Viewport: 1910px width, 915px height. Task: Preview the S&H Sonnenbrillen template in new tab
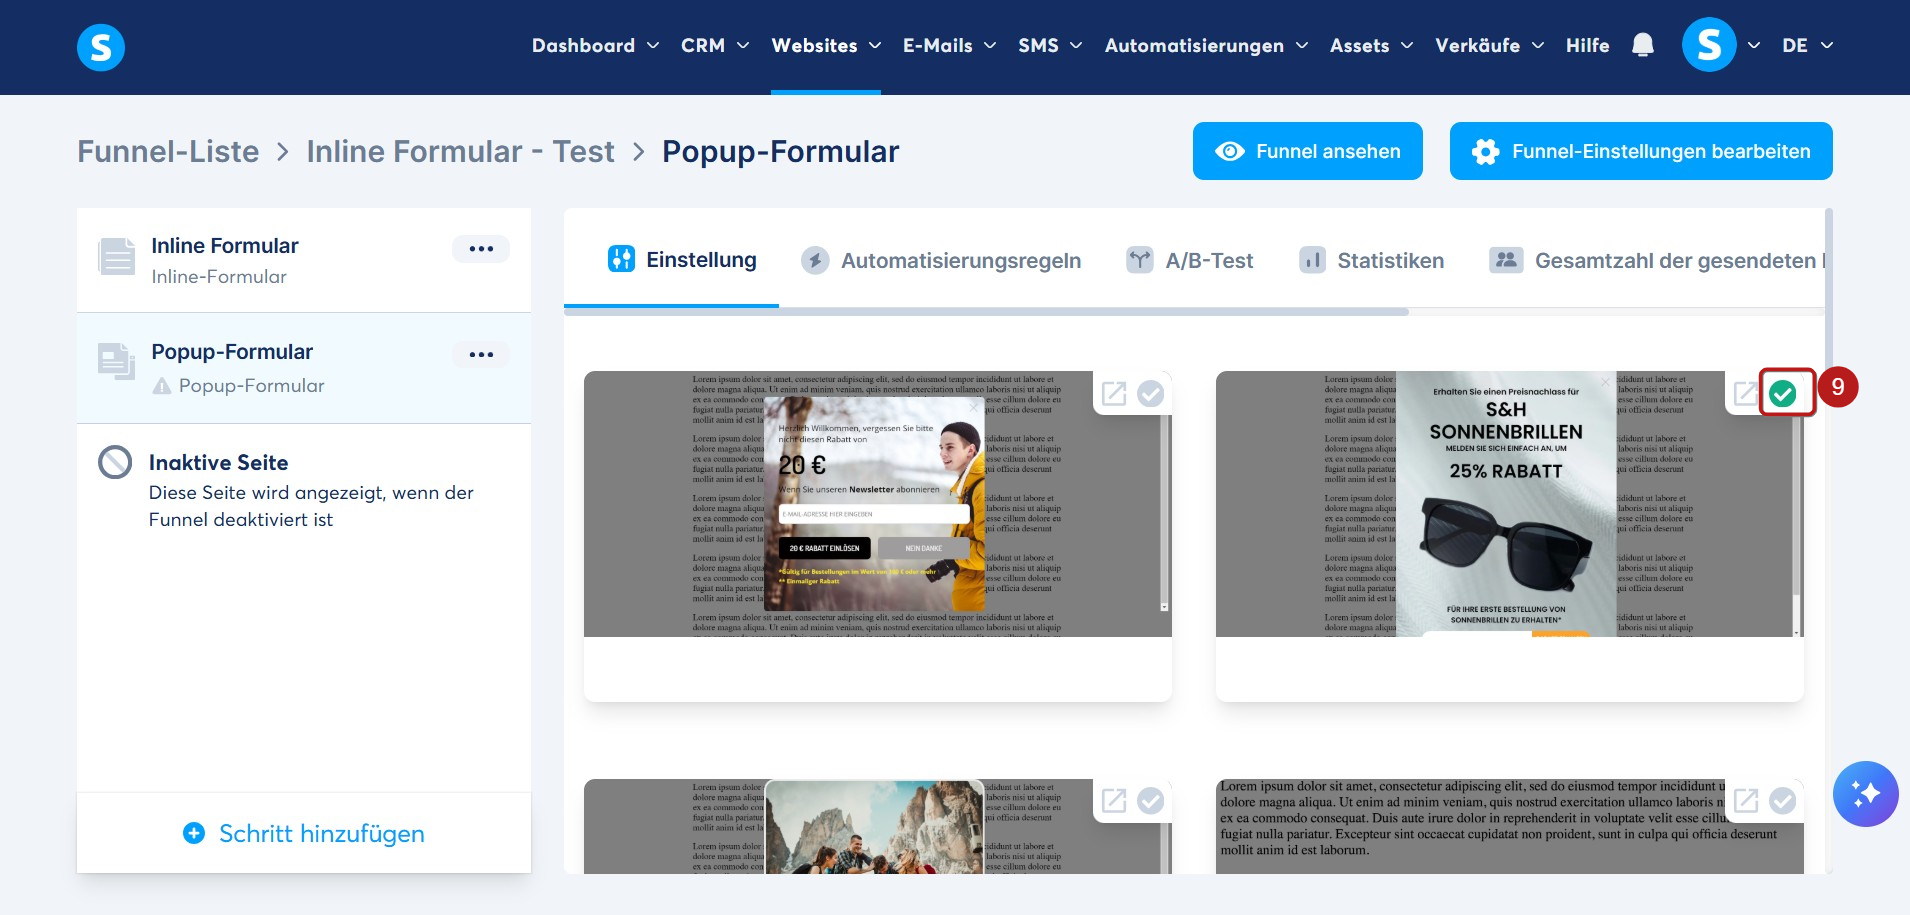[x=1745, y=394]
